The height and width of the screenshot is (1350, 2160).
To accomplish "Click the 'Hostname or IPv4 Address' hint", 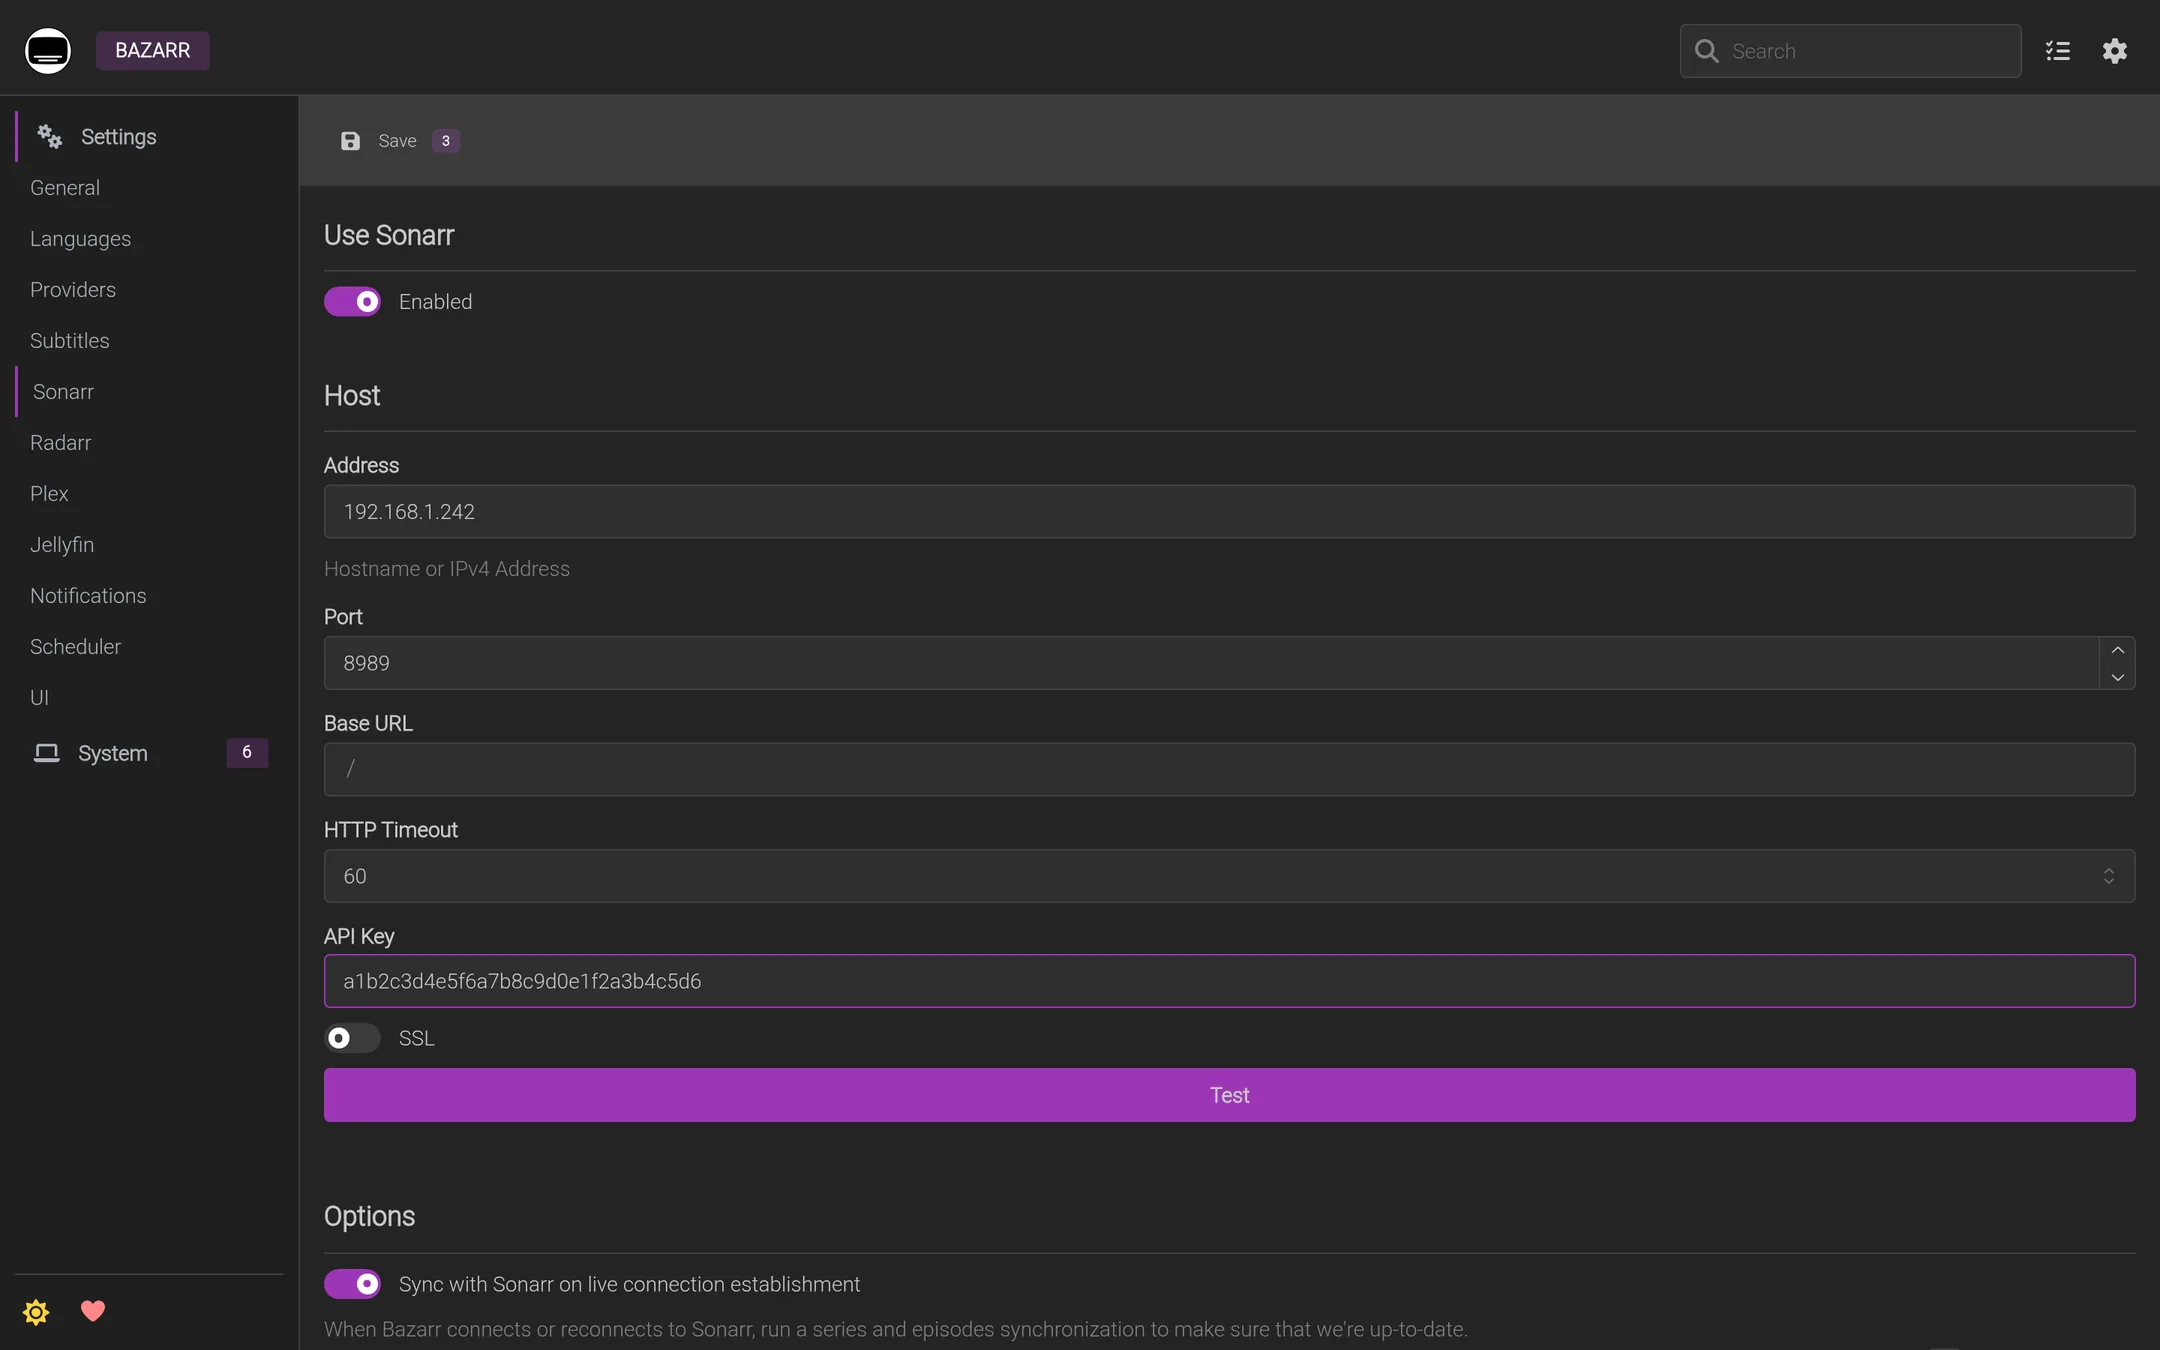I will [x=447, y=569].
